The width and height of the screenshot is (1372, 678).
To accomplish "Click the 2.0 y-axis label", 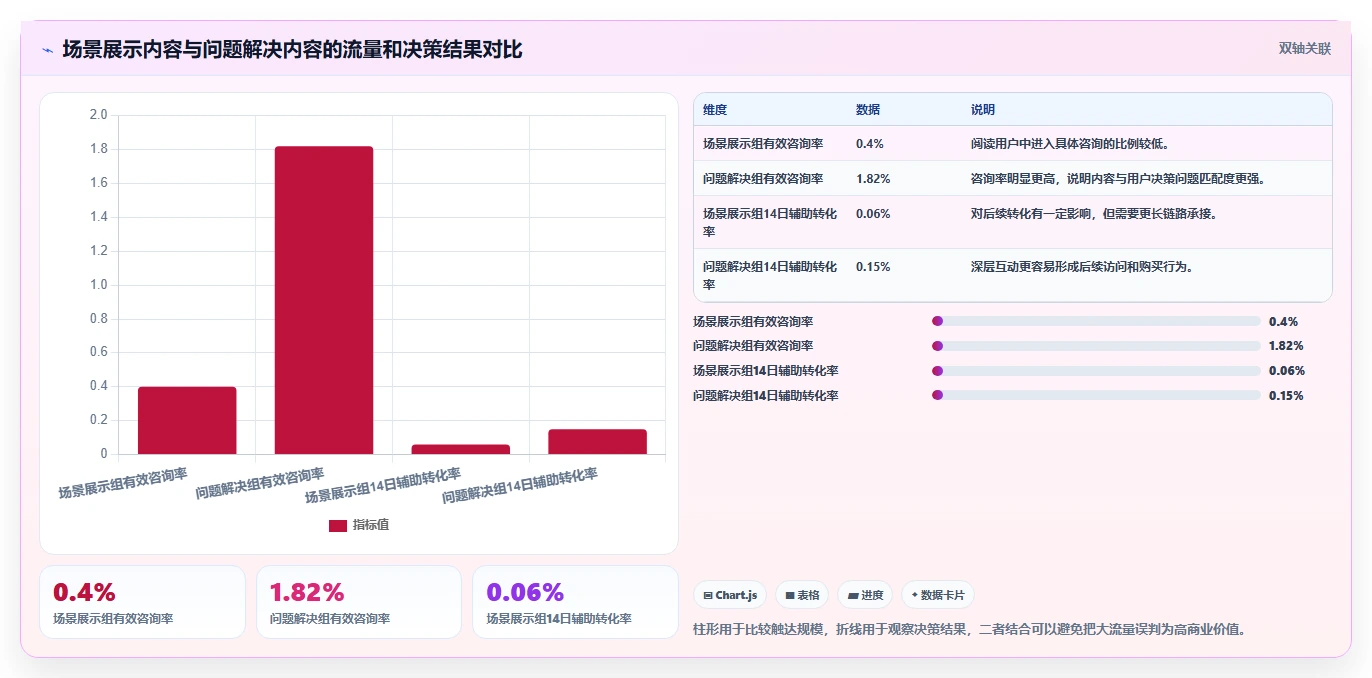I will tap(98, 115).
